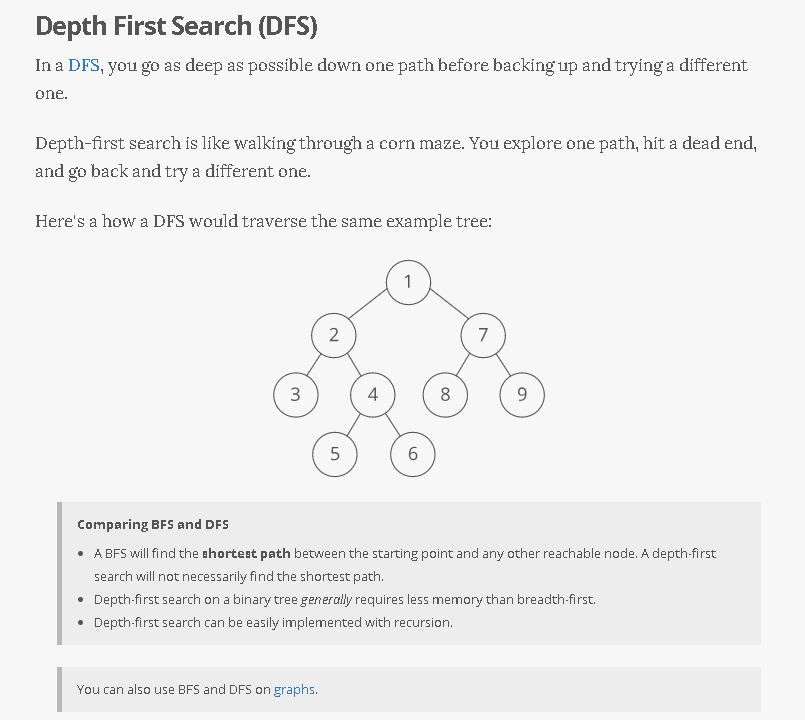The width and height of the screenshot is (805, 720).
Task: Click the "Comparing BFS and DFS" callout title
Action: coord(153,524)
